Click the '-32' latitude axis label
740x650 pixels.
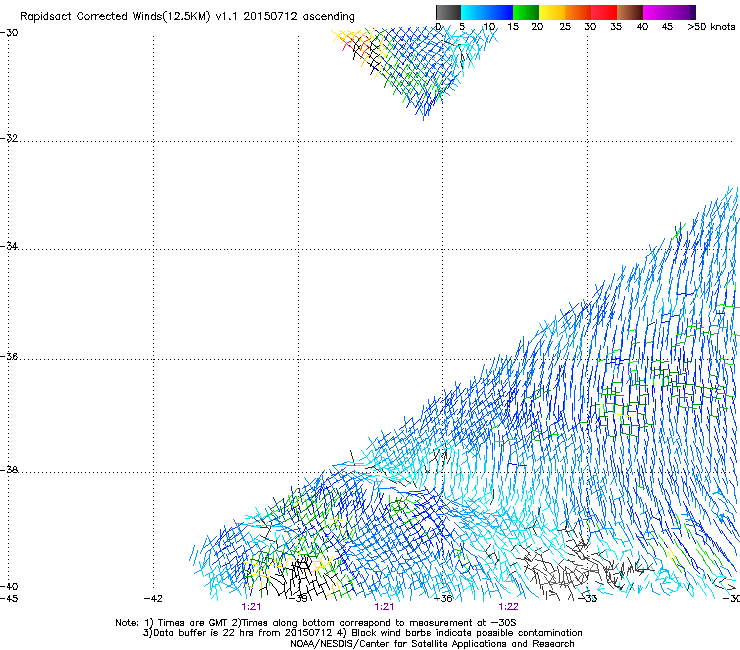click(9, 138)
